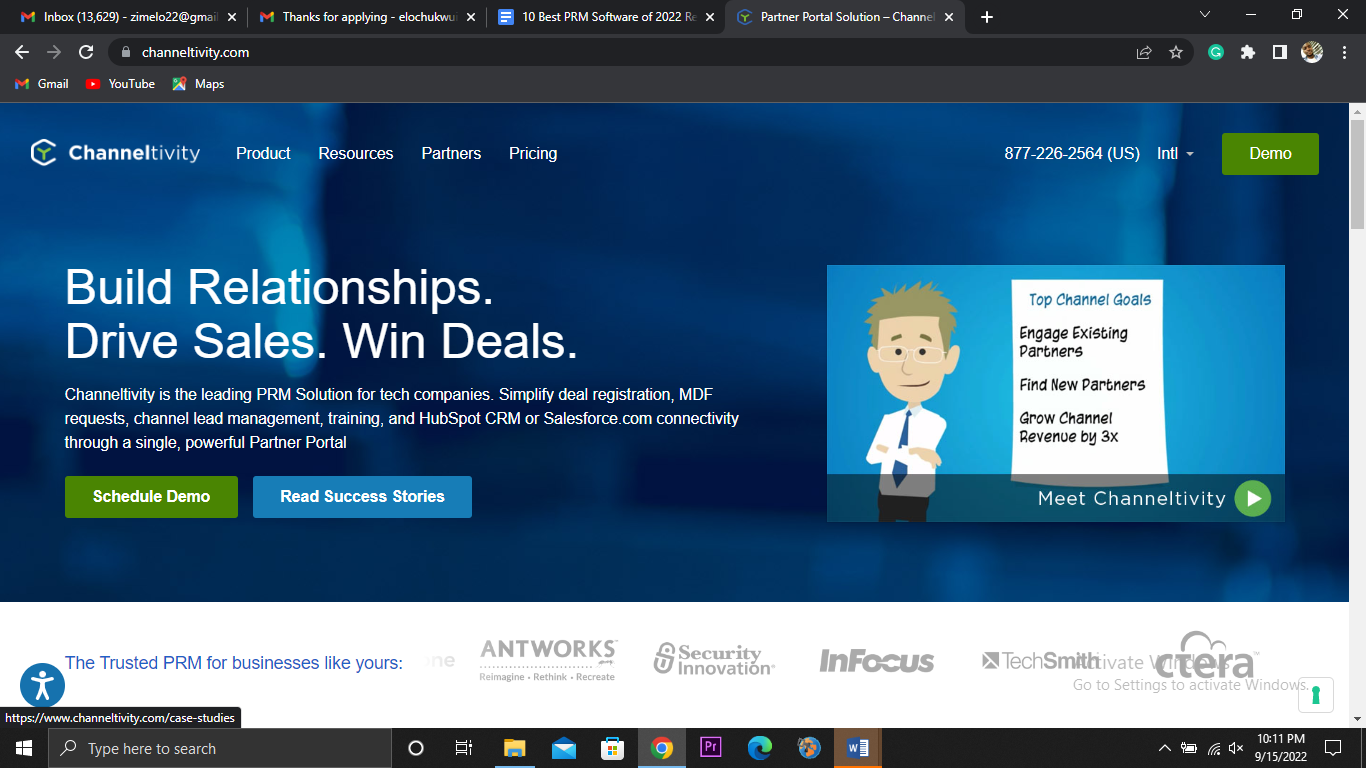
Task: Open the Partners menu
Action: pyautogui.click(x=451, y=153)
